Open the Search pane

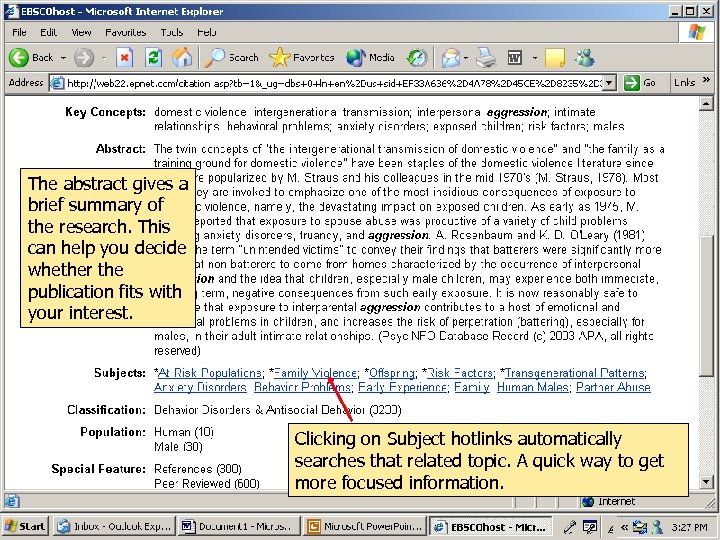[232, 58]
